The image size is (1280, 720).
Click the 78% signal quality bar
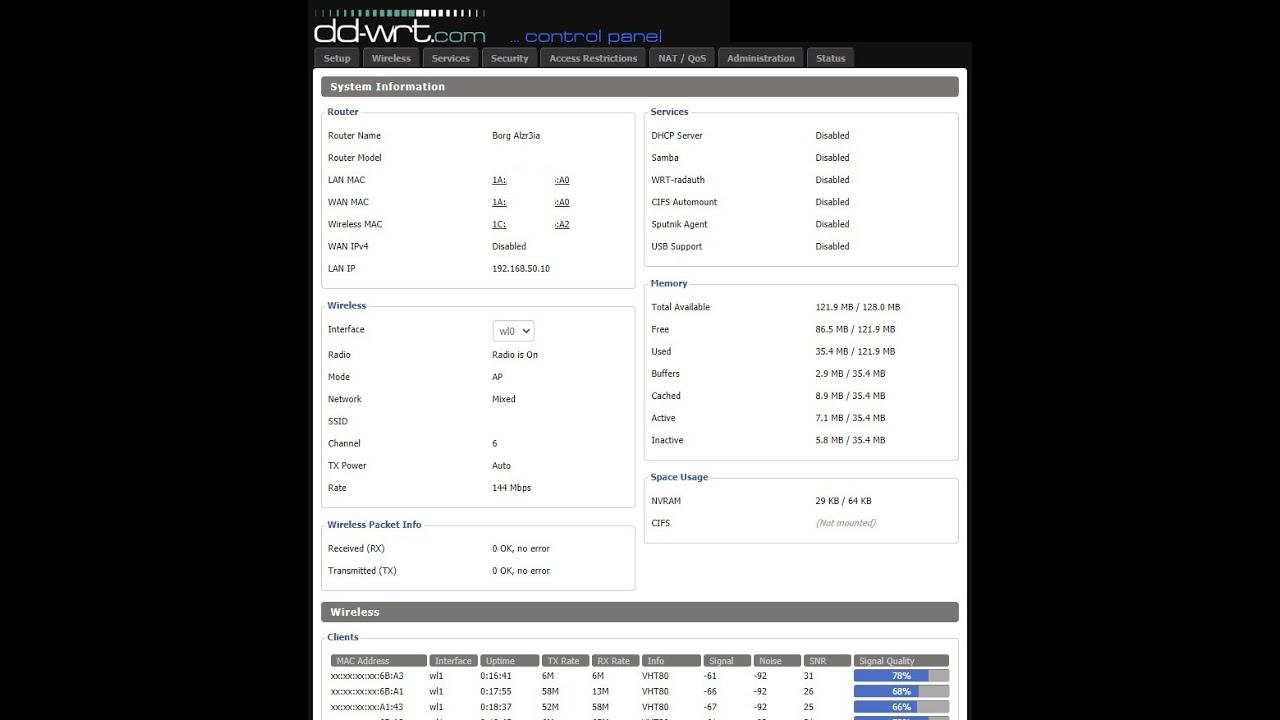tap(901, 676)
